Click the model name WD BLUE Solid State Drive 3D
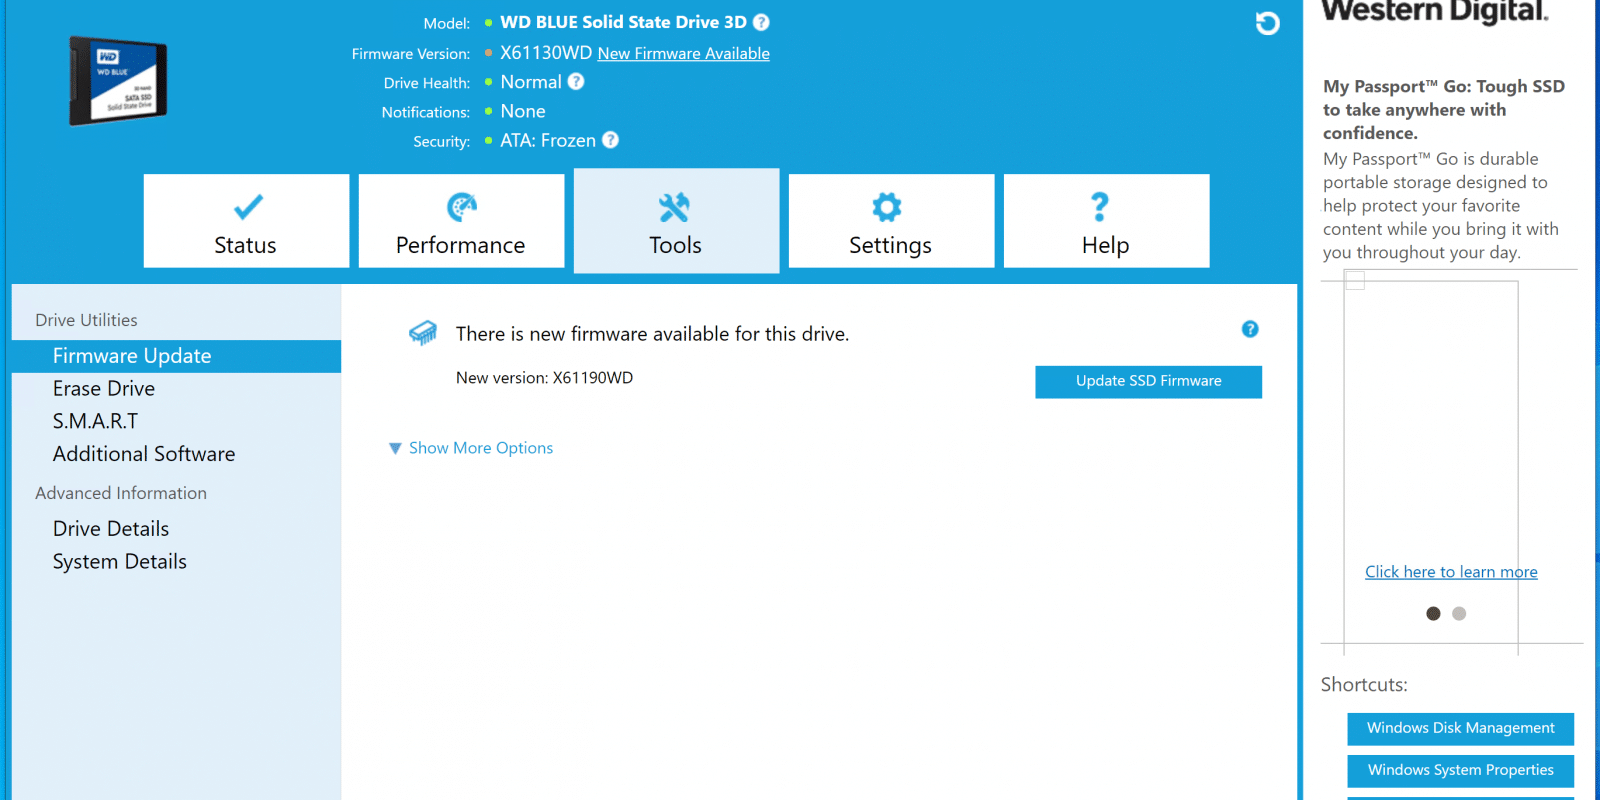 [x=623, y=22]
